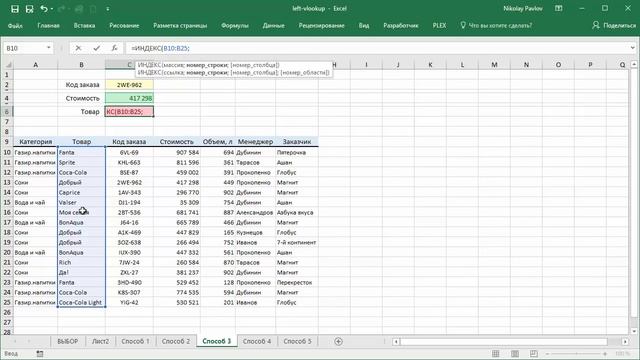Switch to the Вид tab
This screenshot has height=360, width=640.
pos(364,25)
